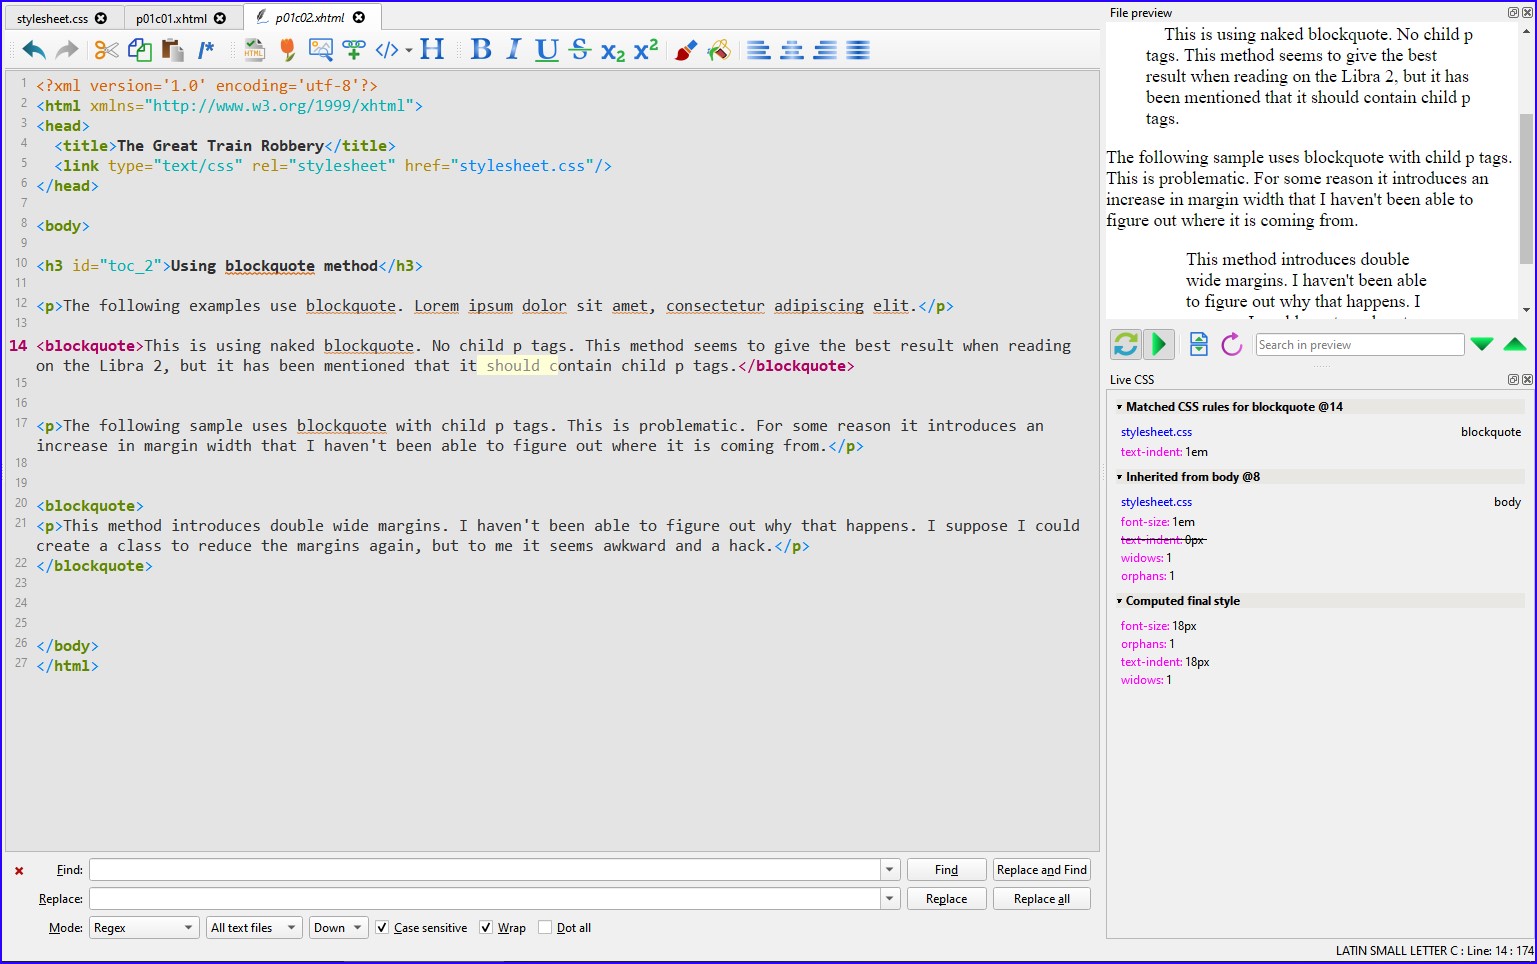Toggle the Case sensitive checkbox

pos(382,928)
